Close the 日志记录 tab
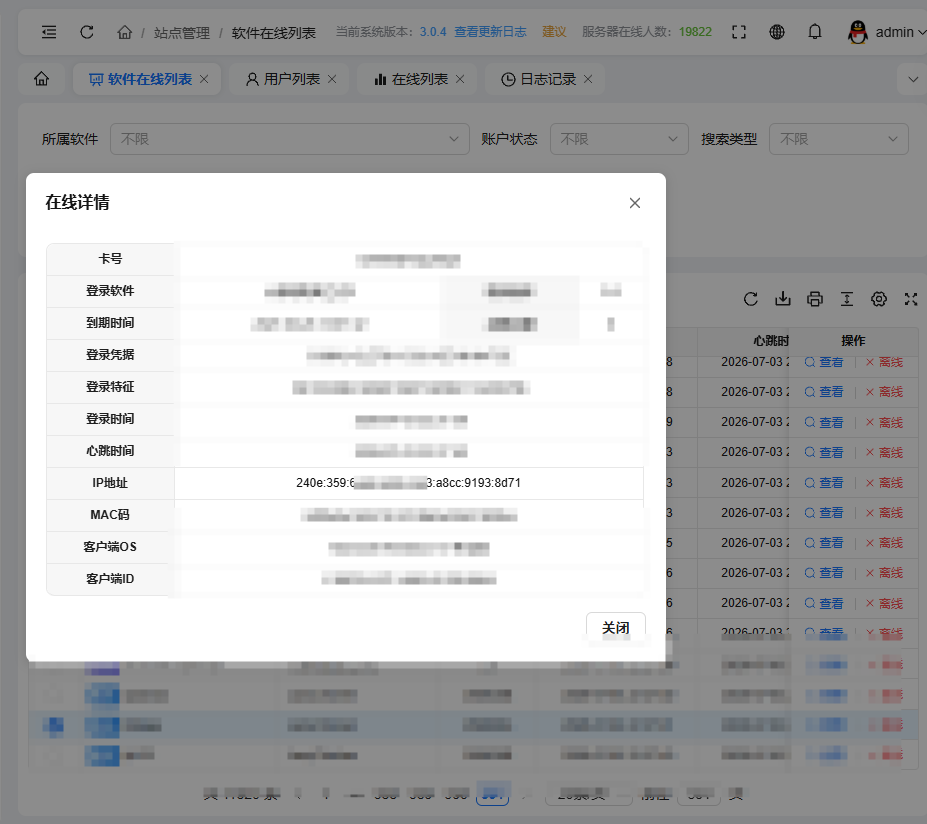 588,79
